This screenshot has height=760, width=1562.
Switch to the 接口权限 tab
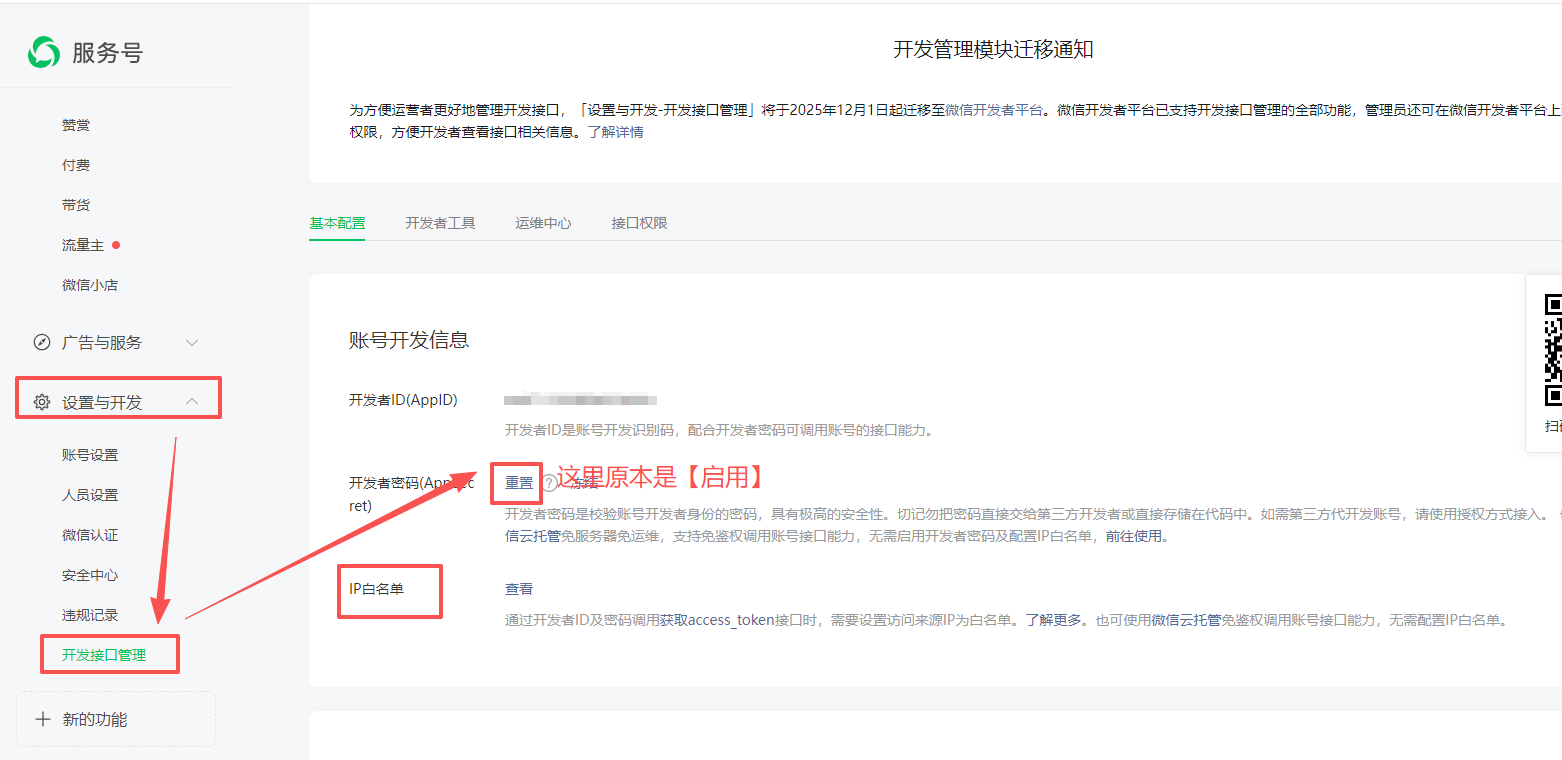point(639,223)
